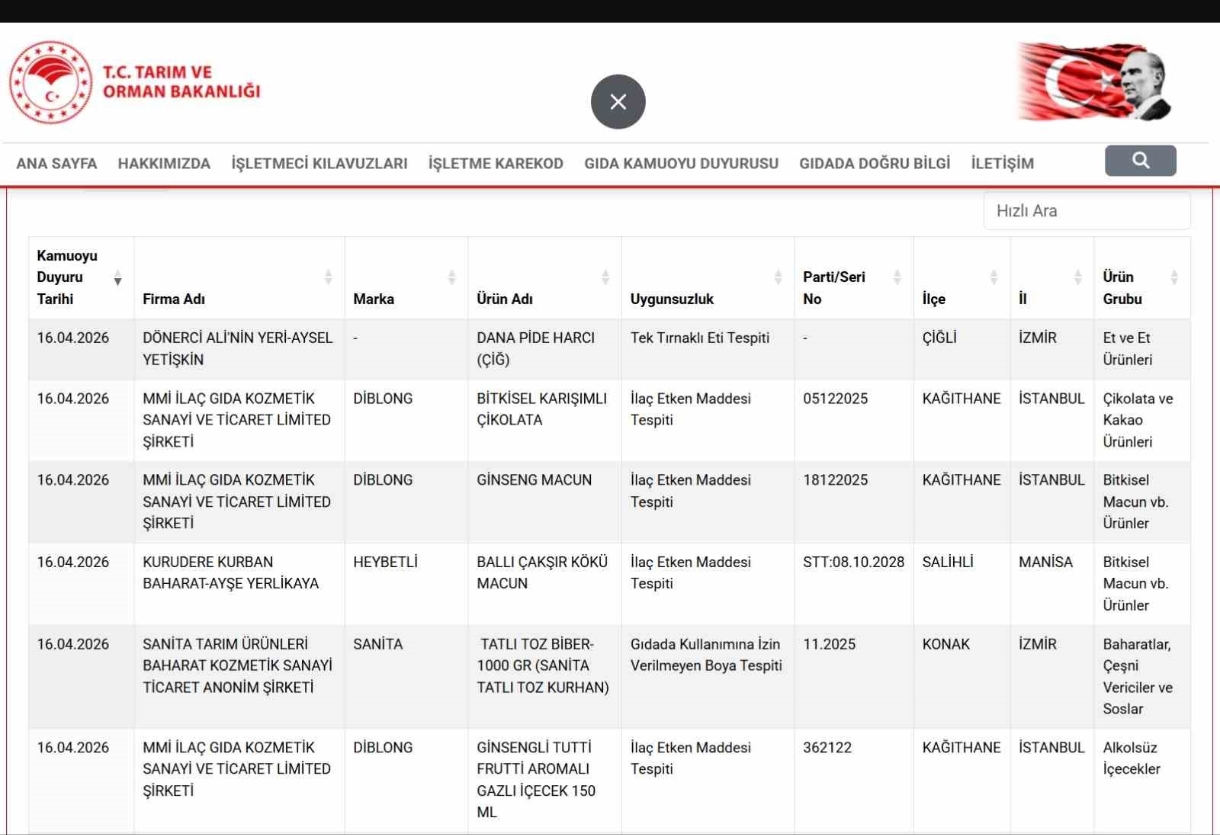Sort table by İl column
This screenshot has height=835, width=1220.
pos(1077,278)
